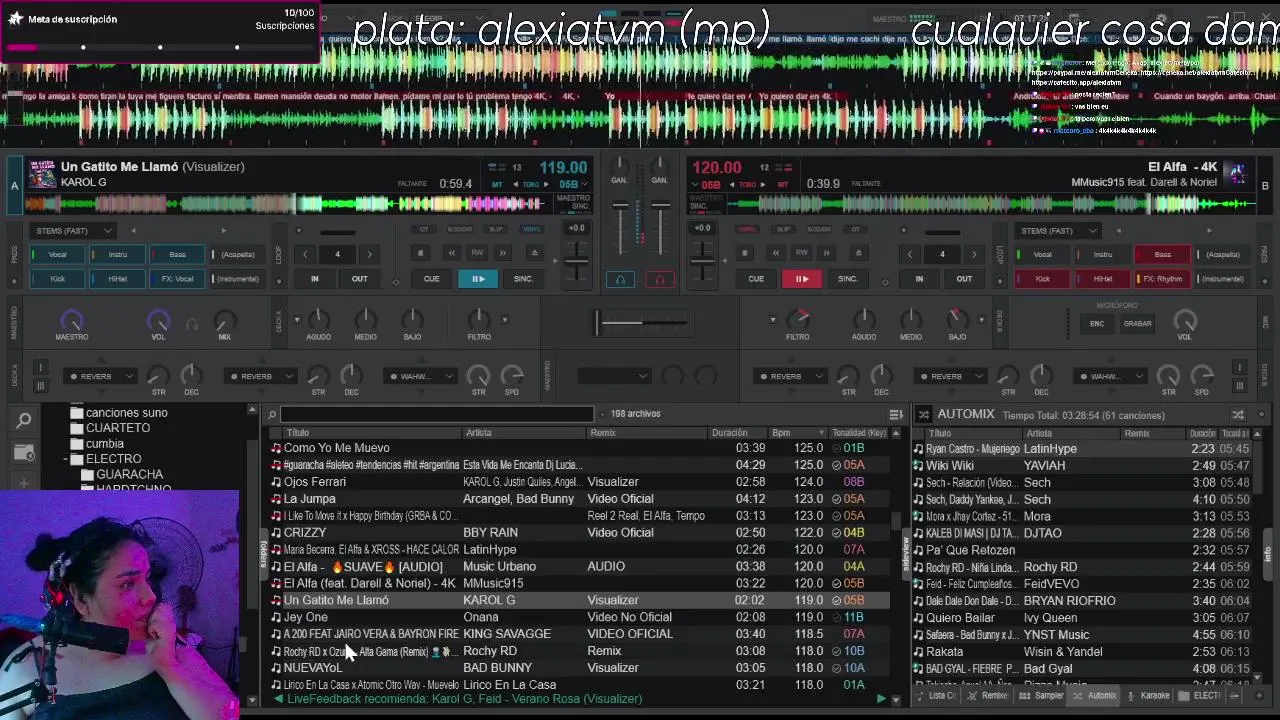Sort file list by Bpm column

pos(798,433)
